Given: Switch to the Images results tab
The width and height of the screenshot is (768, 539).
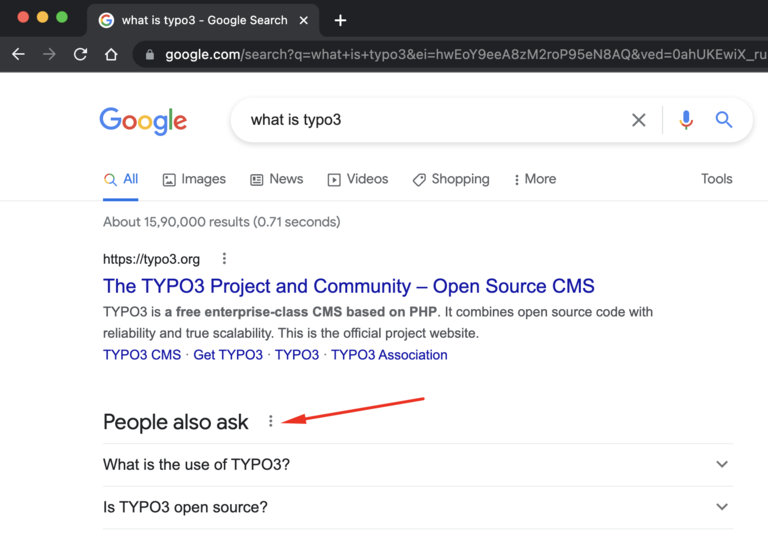Looking at the screenshot, I should click(194, 179).
